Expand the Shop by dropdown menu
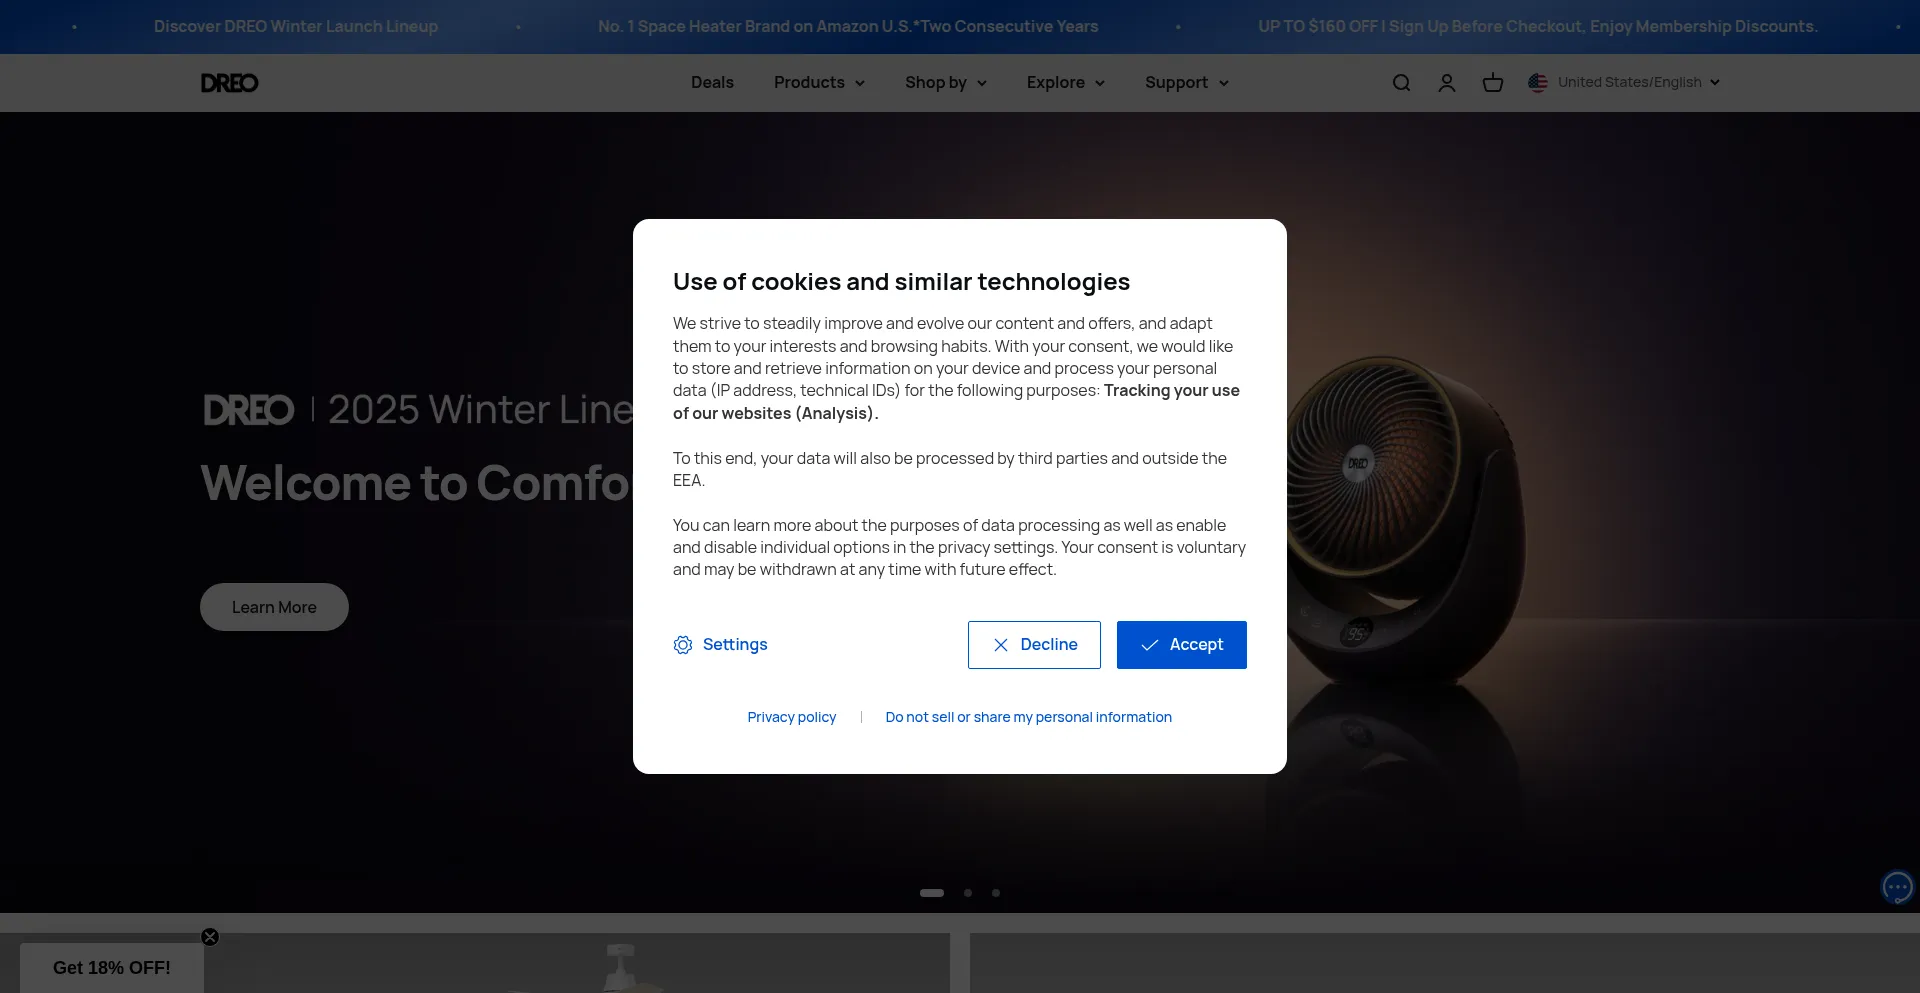Viewport: 1920px width, 993px height. pyautogui.click(x=946, y=83)
